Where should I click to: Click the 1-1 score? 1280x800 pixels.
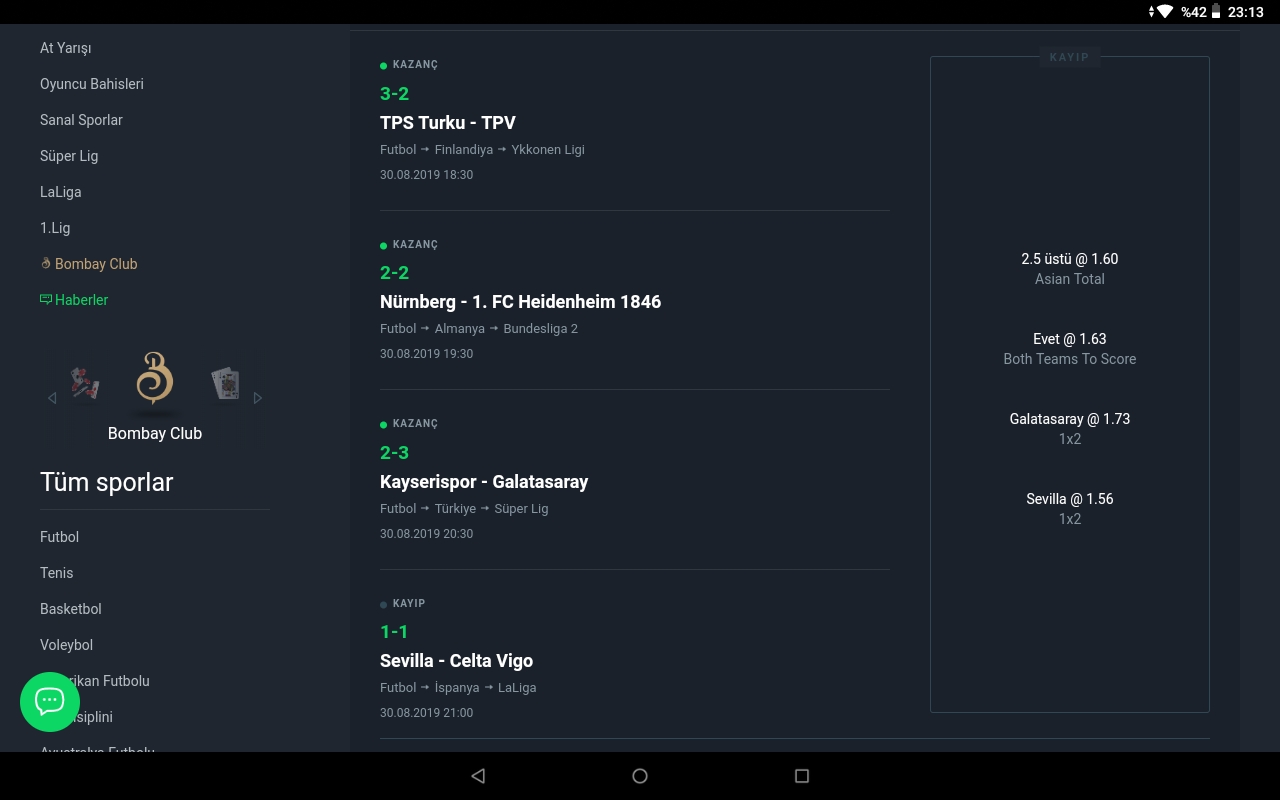[x=394, y=632]
